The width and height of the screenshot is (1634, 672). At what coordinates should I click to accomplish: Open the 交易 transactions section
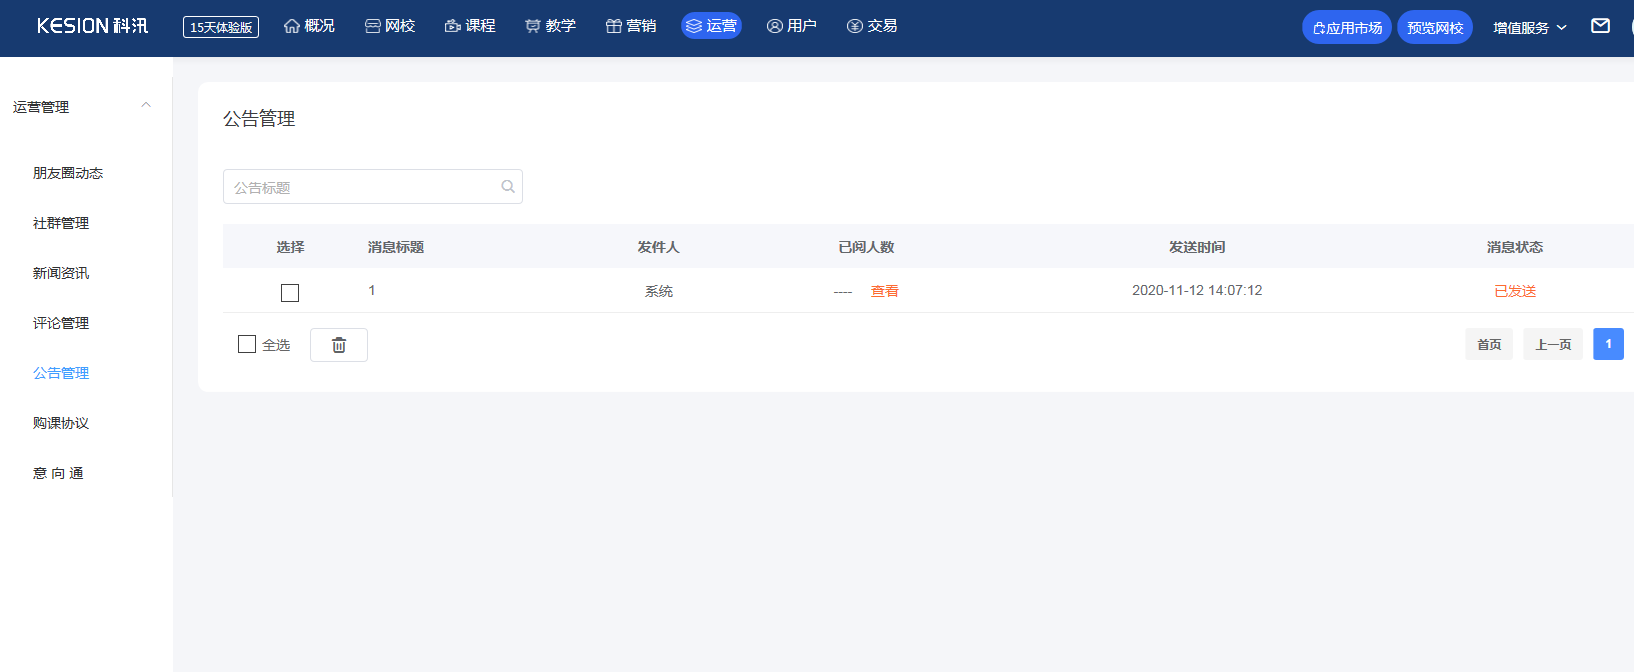872,26
